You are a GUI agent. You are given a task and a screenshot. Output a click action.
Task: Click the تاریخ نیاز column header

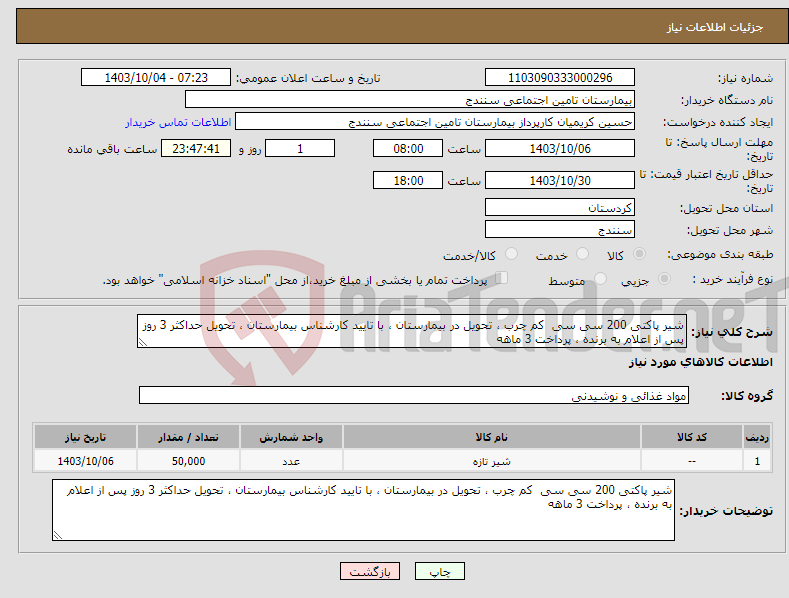tap(86, 437)
